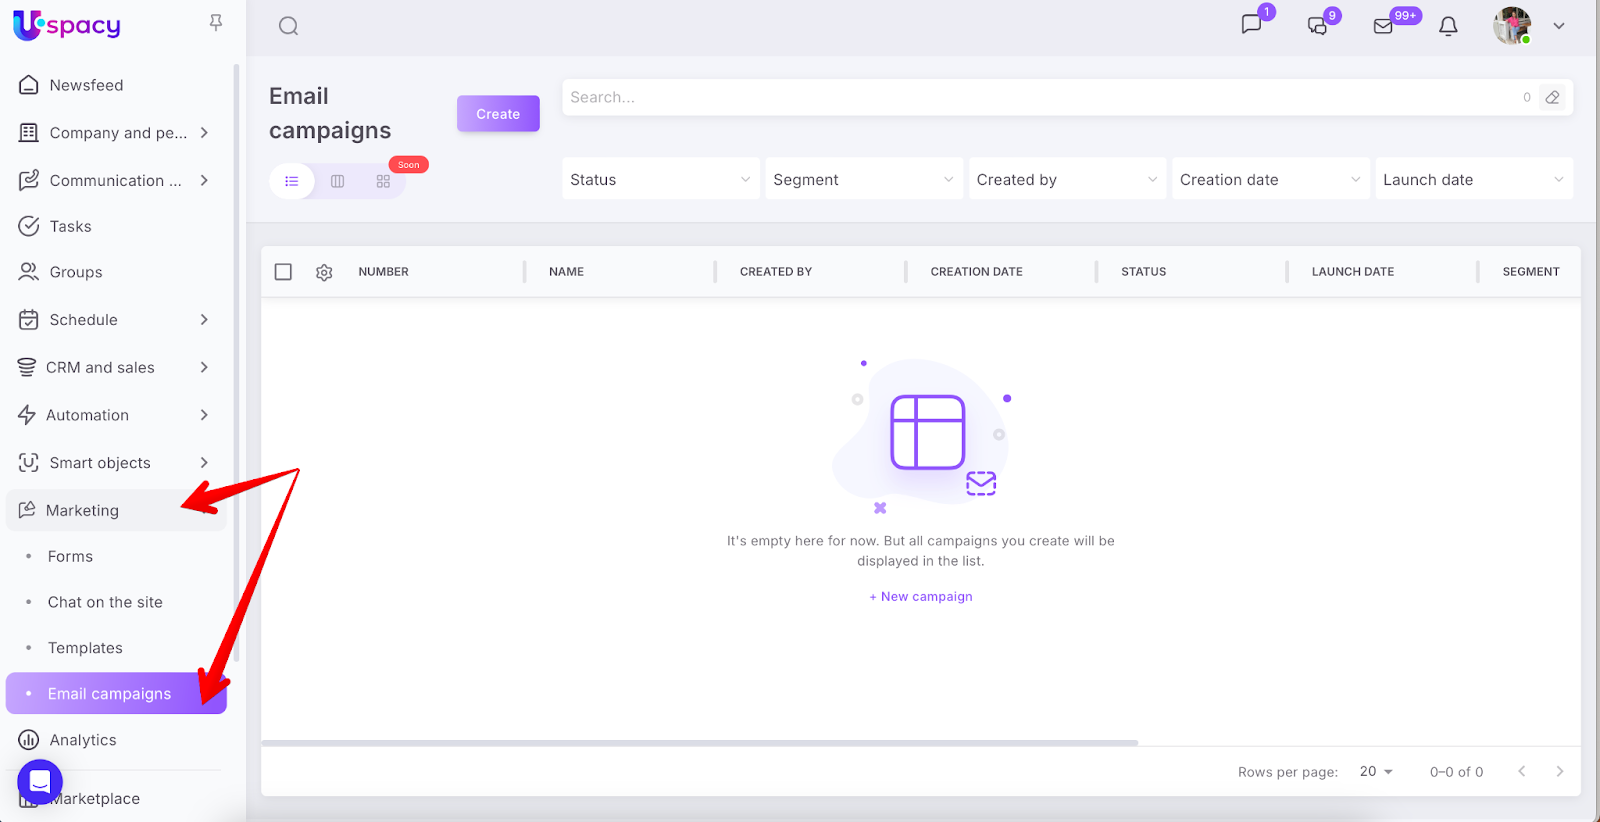Viewport: 1600px width, 822px height.
Task: Expand the CRM and sales menu
Action: (x=115, y=368)
